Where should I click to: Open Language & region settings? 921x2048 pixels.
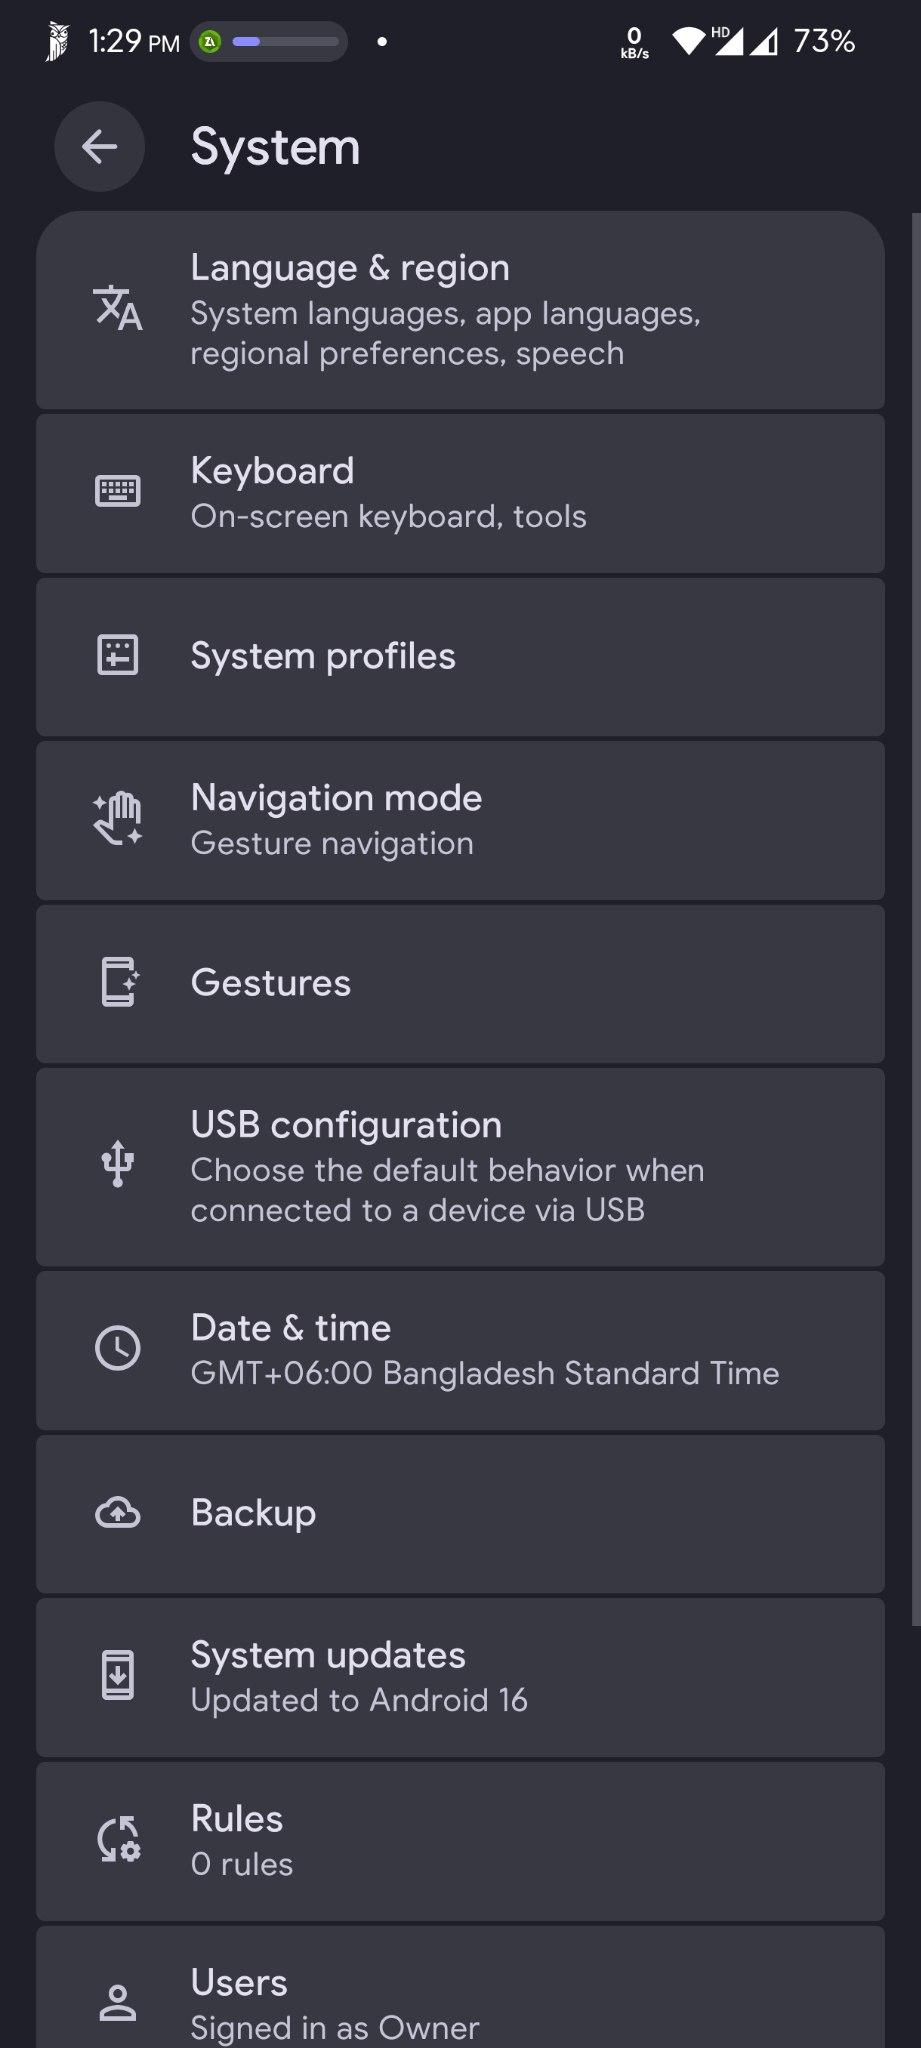(460, 310)
